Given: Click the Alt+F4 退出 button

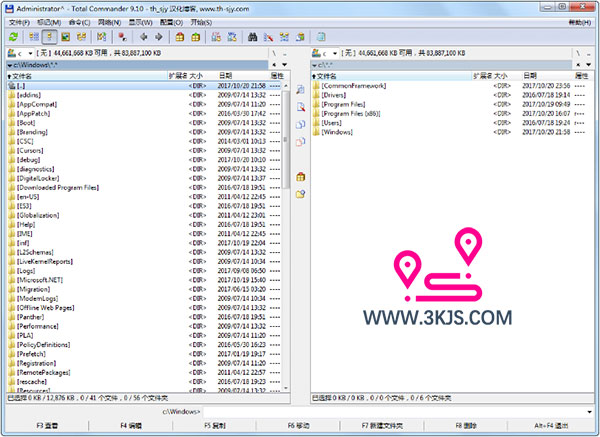Looking at the screenshot, I should [x=551, y=426].
